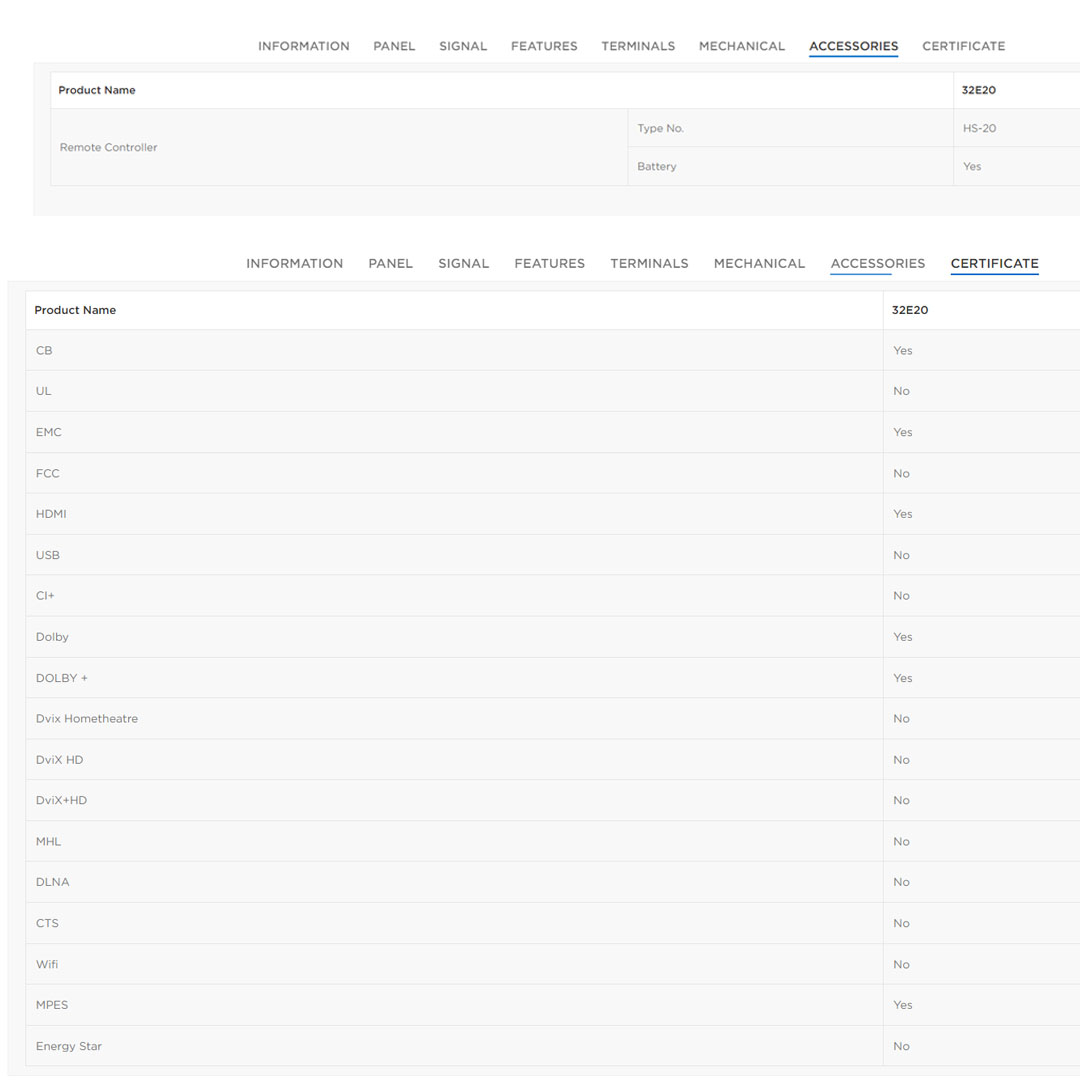
Task: Open the Information tab in the upper tab bar
Action: click(303, 46)
